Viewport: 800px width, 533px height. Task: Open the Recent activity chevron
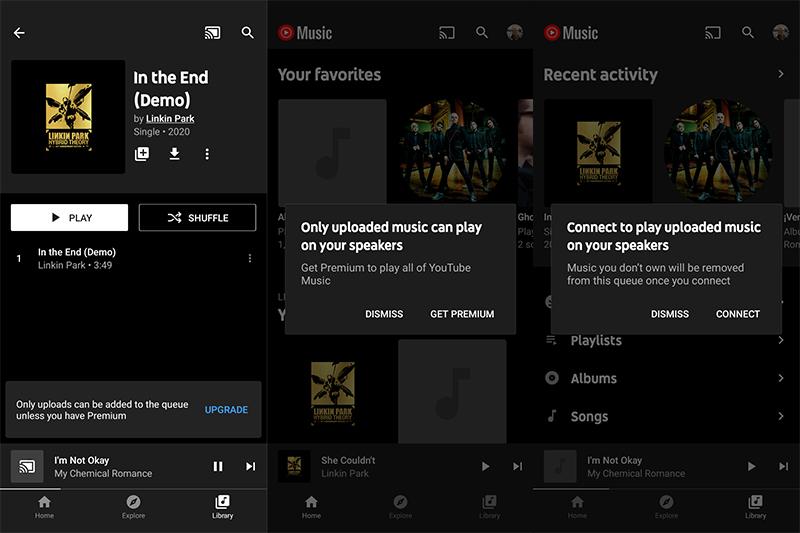(781, 74)
